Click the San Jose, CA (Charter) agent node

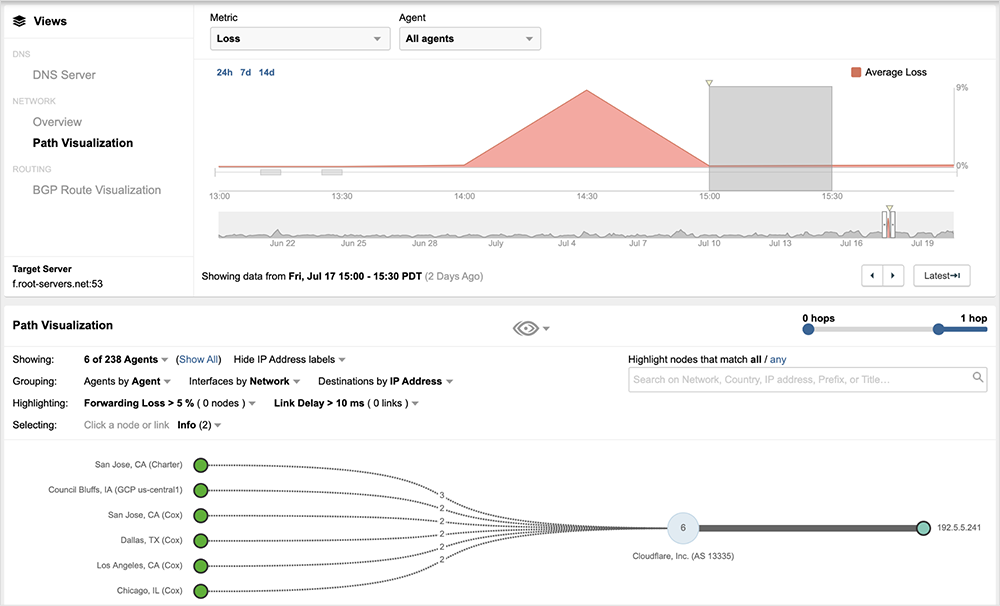point(200,465)
